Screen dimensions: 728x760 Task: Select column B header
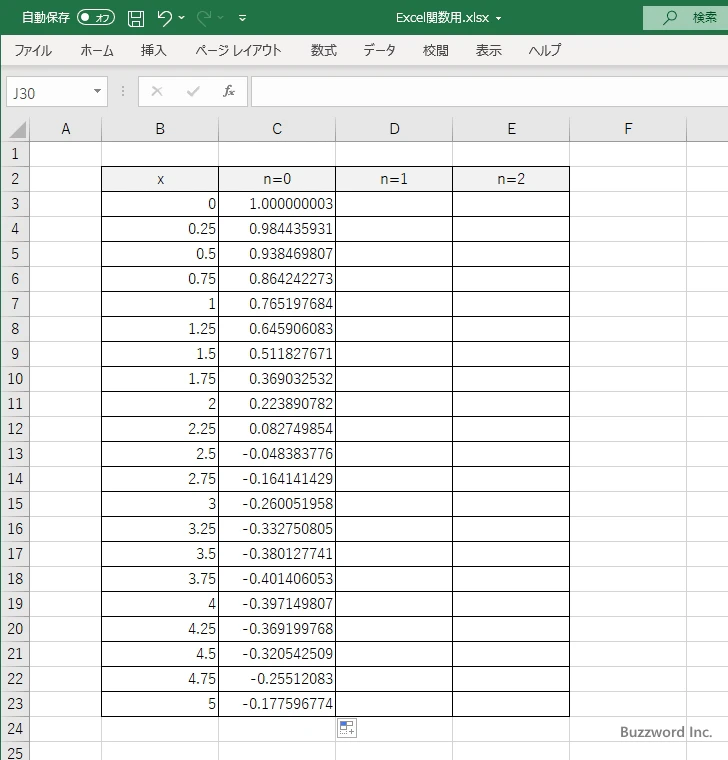160,129
